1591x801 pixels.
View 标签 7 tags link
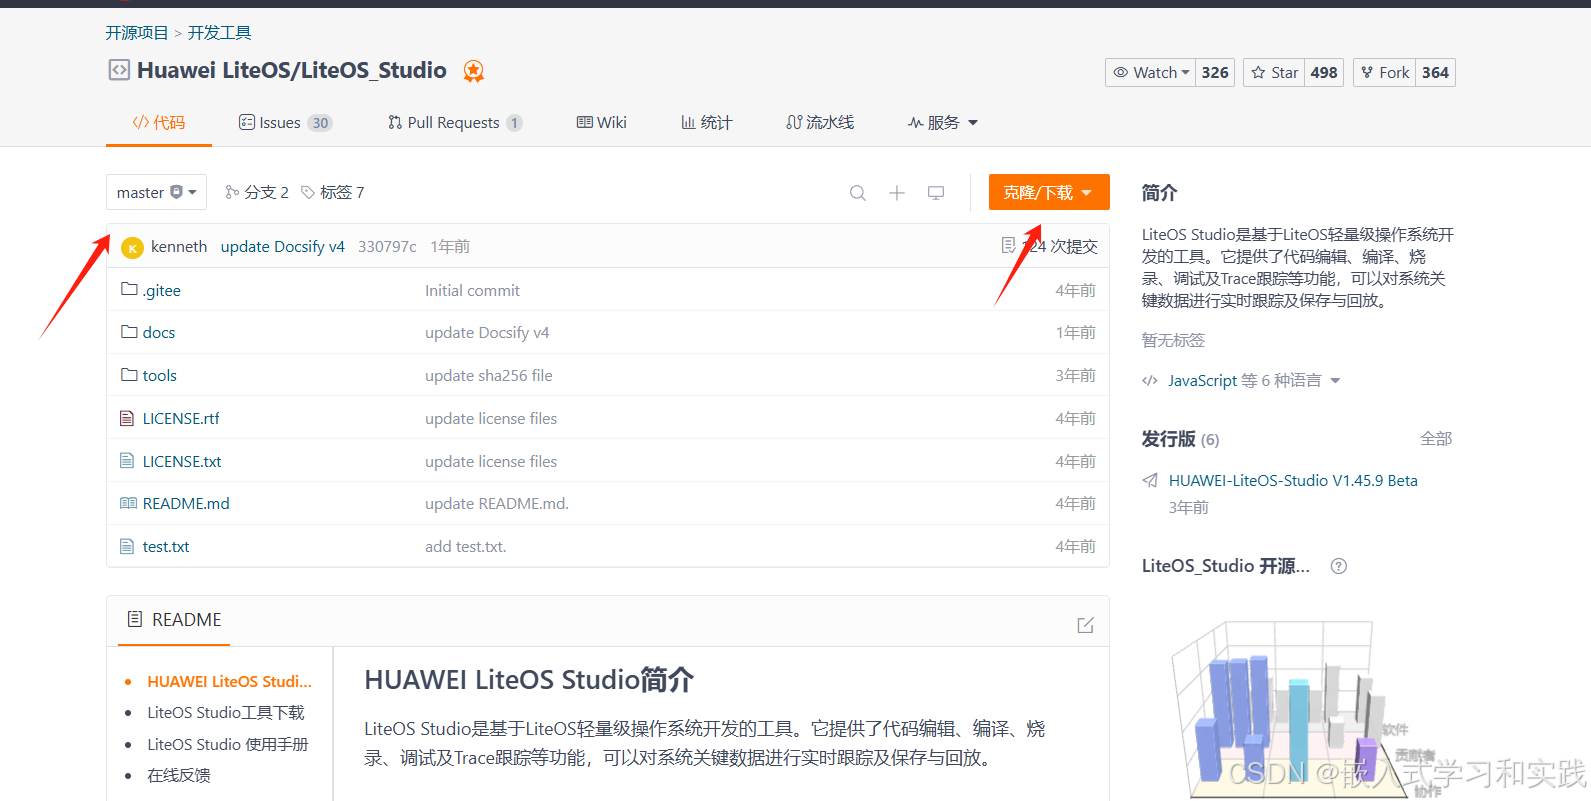[x=333, y=192]
